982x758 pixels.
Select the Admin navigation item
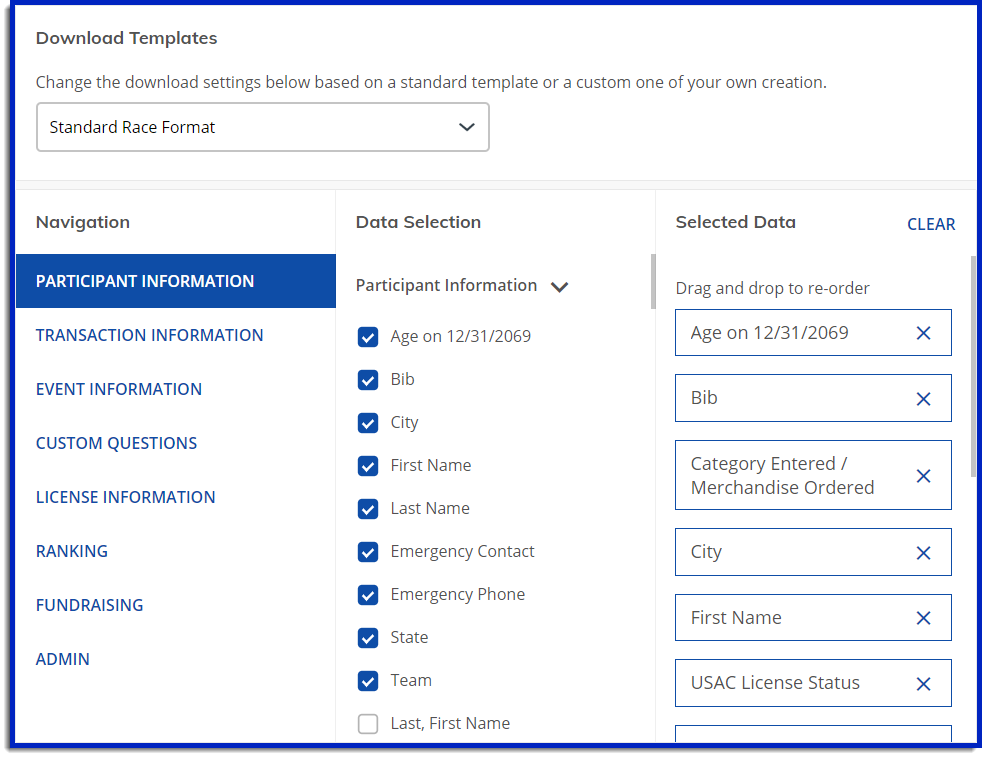(x=63, y=659)
